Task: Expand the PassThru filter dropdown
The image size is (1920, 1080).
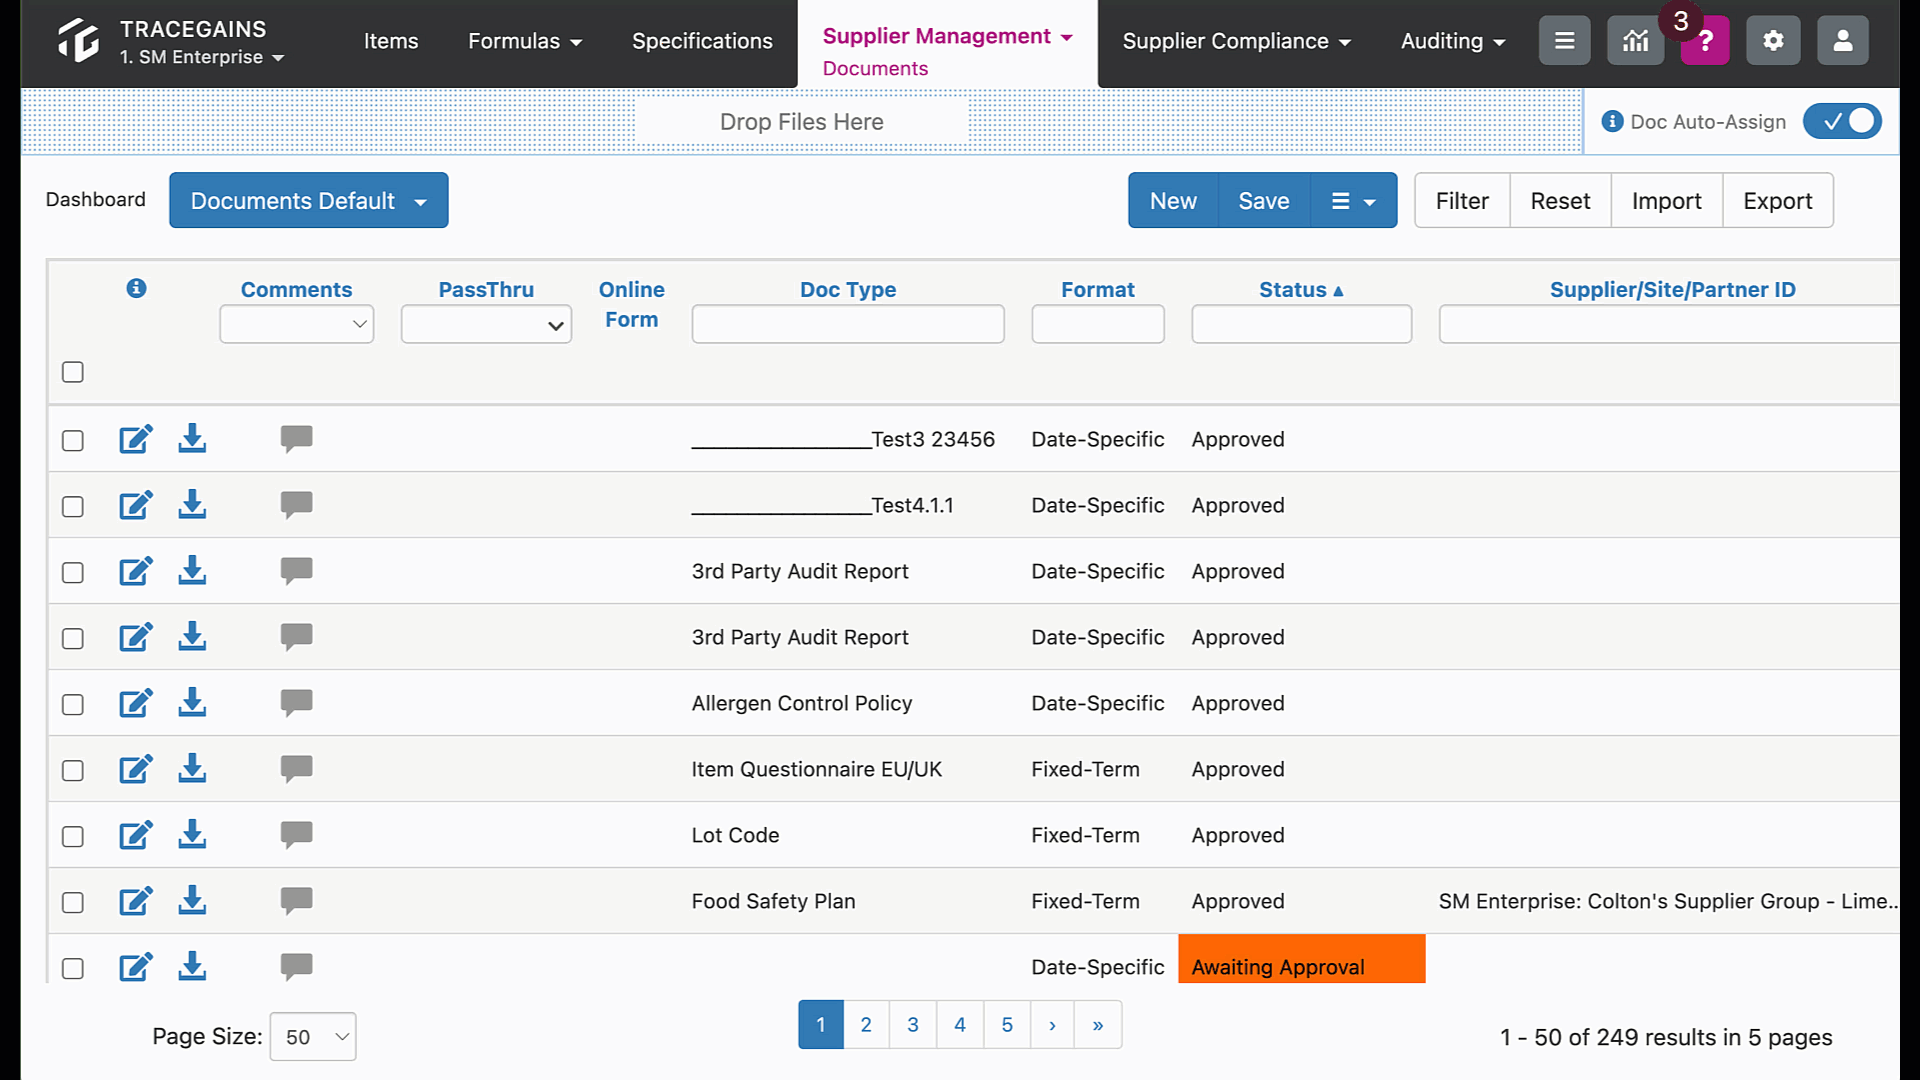Action: 486,324
